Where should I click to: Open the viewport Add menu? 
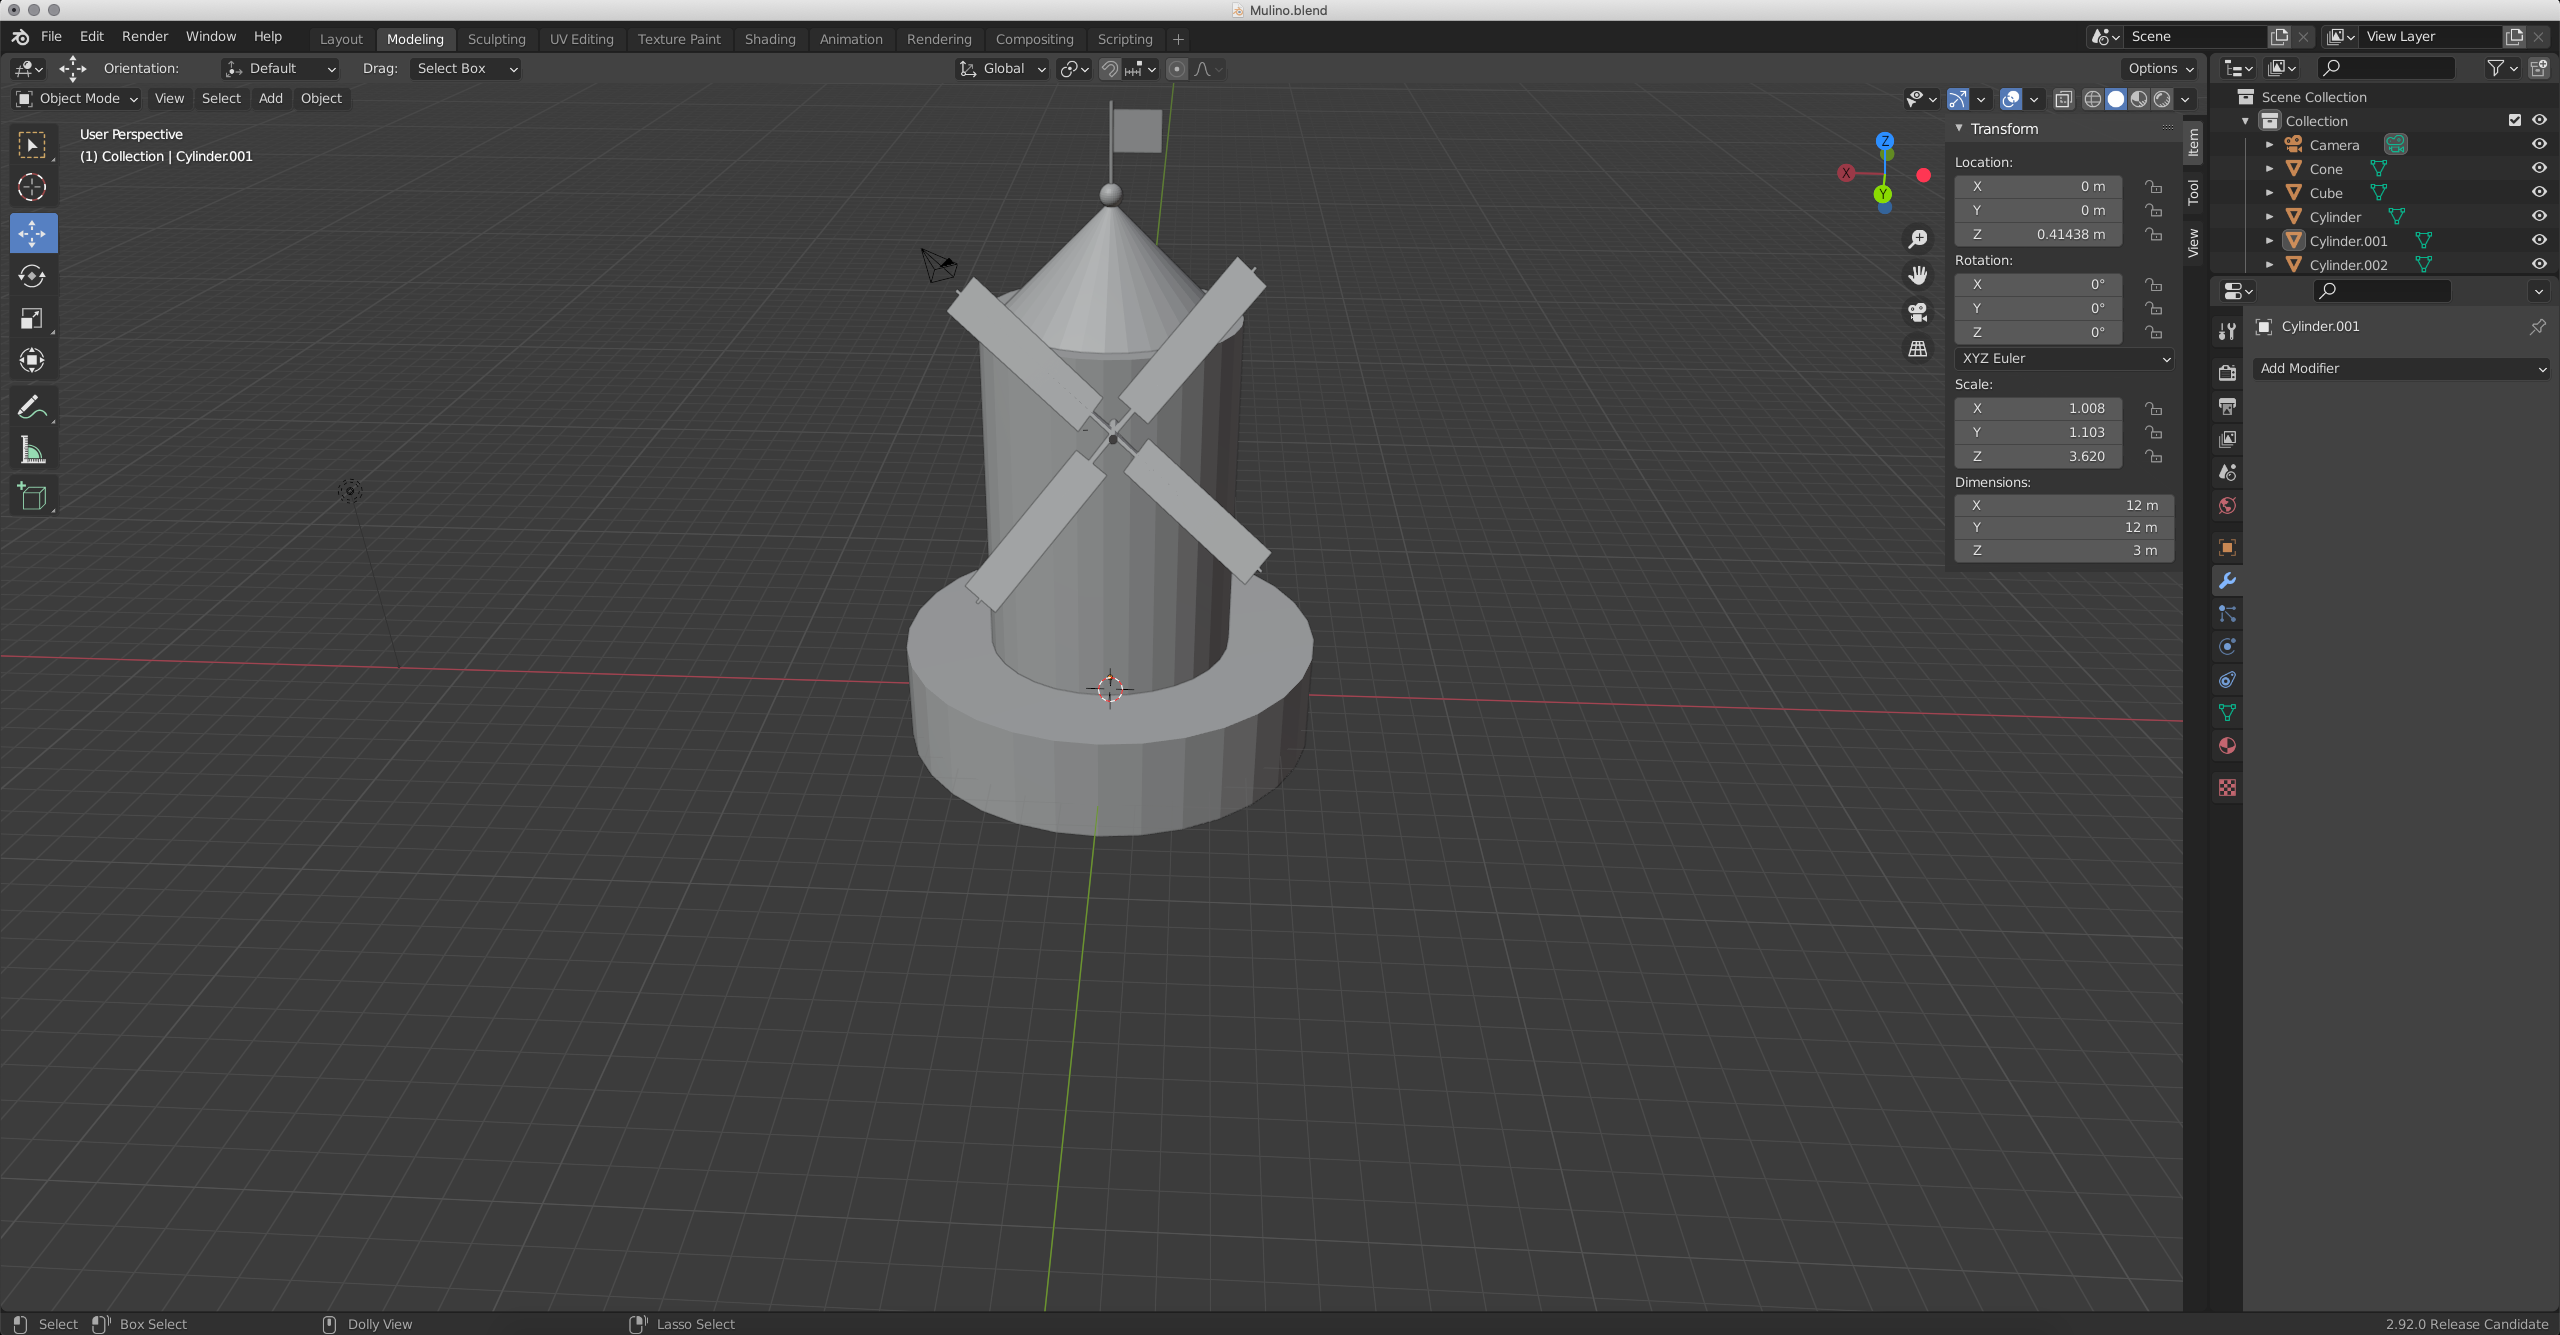270,98
